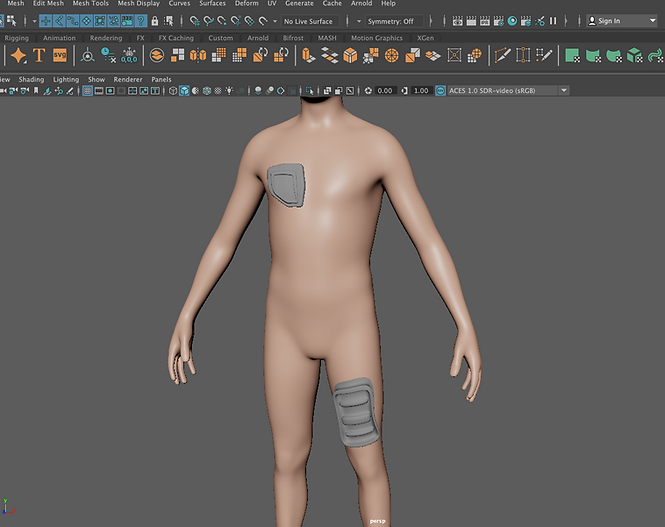Toggle the Resolution Gate panel icon
This screenshot has height=527, width=665.
(110, 90)
